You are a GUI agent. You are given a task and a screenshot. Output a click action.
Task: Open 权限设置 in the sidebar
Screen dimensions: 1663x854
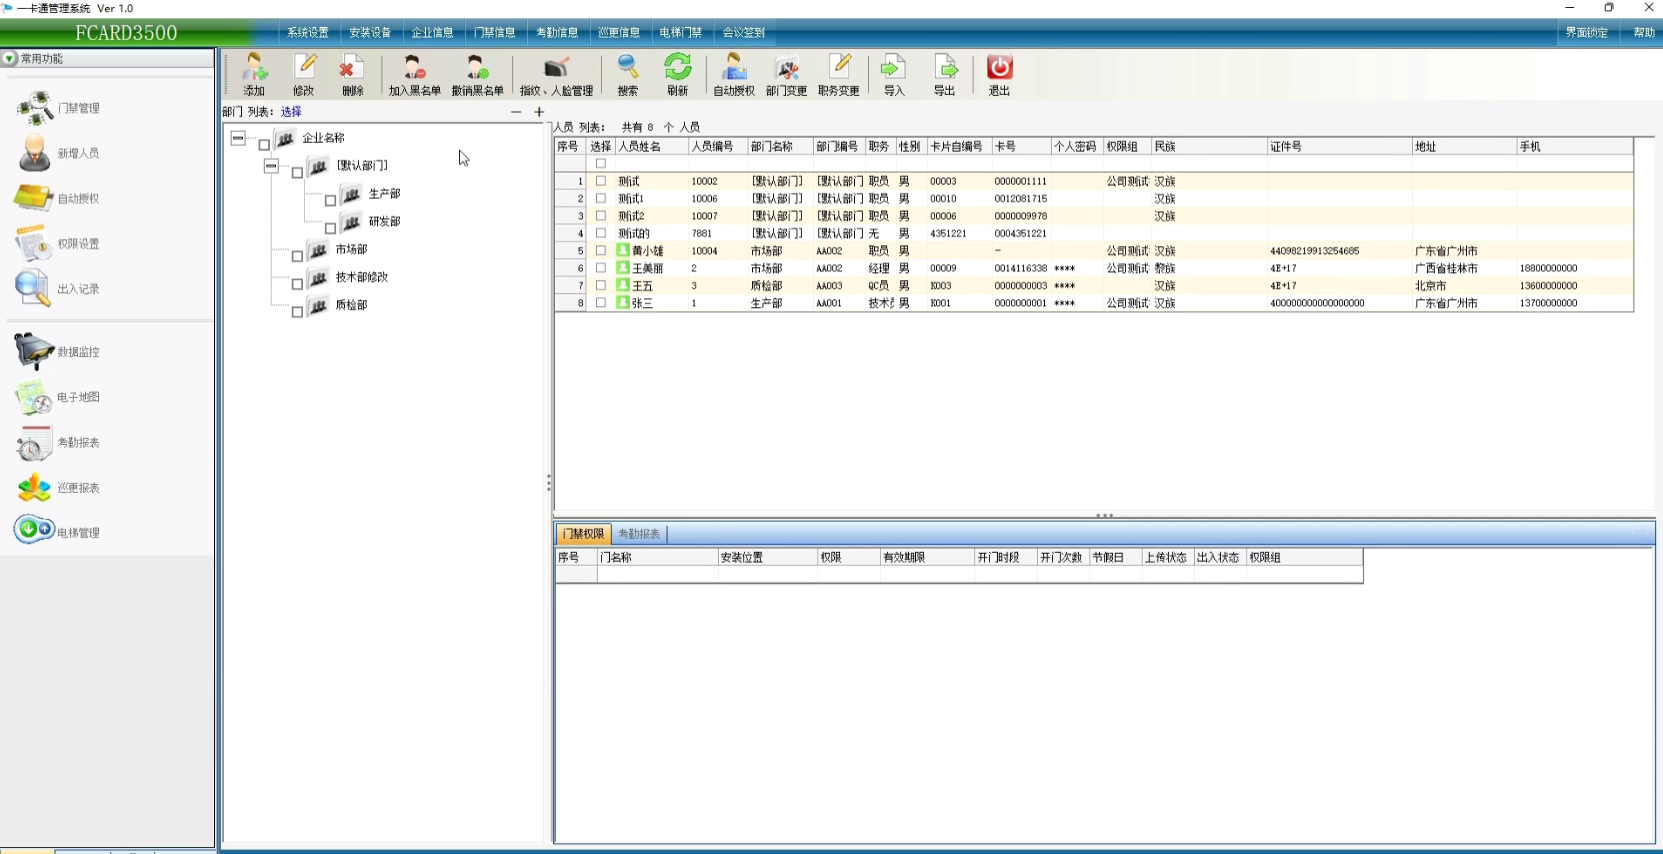[x=59, y=243]
